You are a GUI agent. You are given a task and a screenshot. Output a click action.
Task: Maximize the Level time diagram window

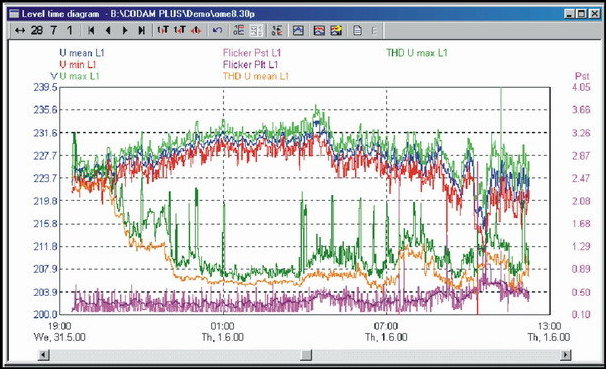point(581,14)
